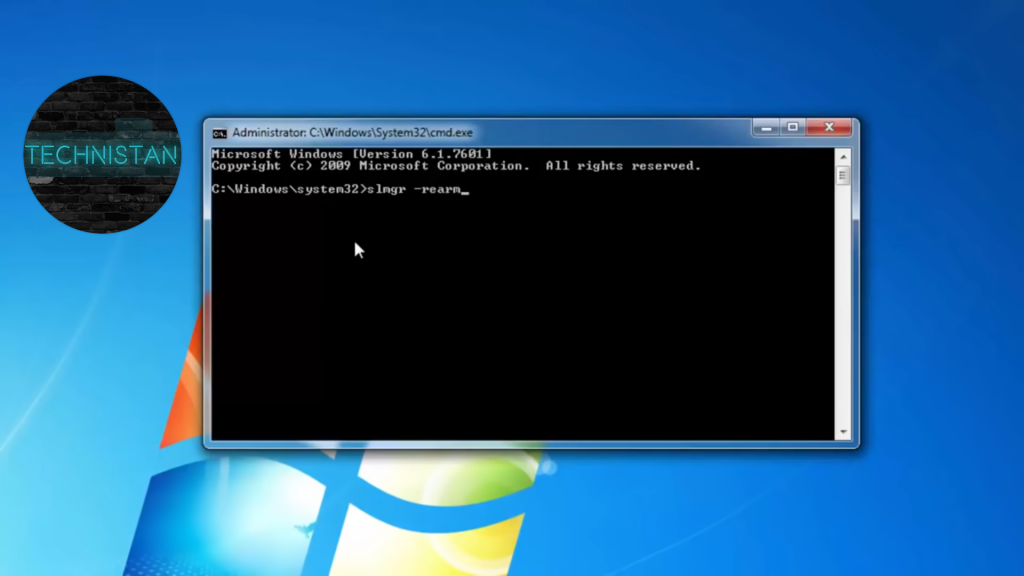Open the cmd.exe system menu icon
The width and height of the screenshot is (1024, 576).
tap(219, 133)
